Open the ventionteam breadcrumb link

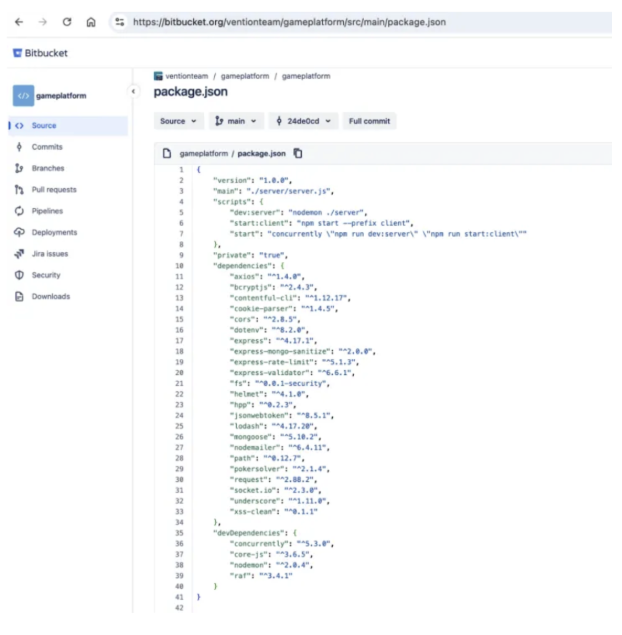pos(187,76)
